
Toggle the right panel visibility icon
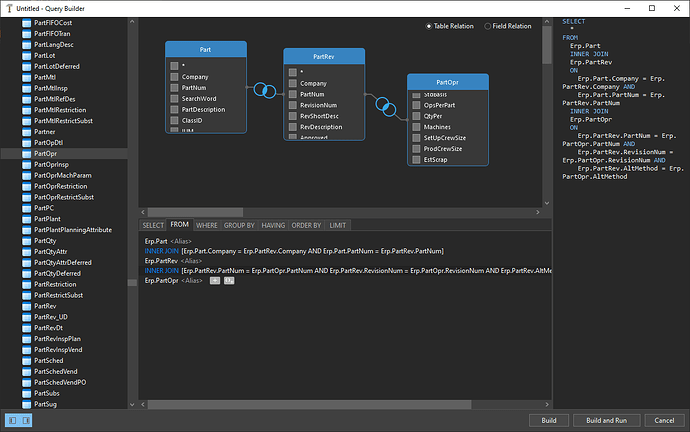pos(26,421)
